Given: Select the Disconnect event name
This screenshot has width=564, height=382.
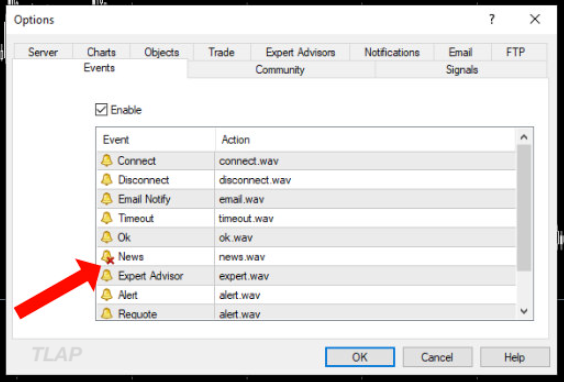Looking at the screenshot, I should [x=144, y=180].
